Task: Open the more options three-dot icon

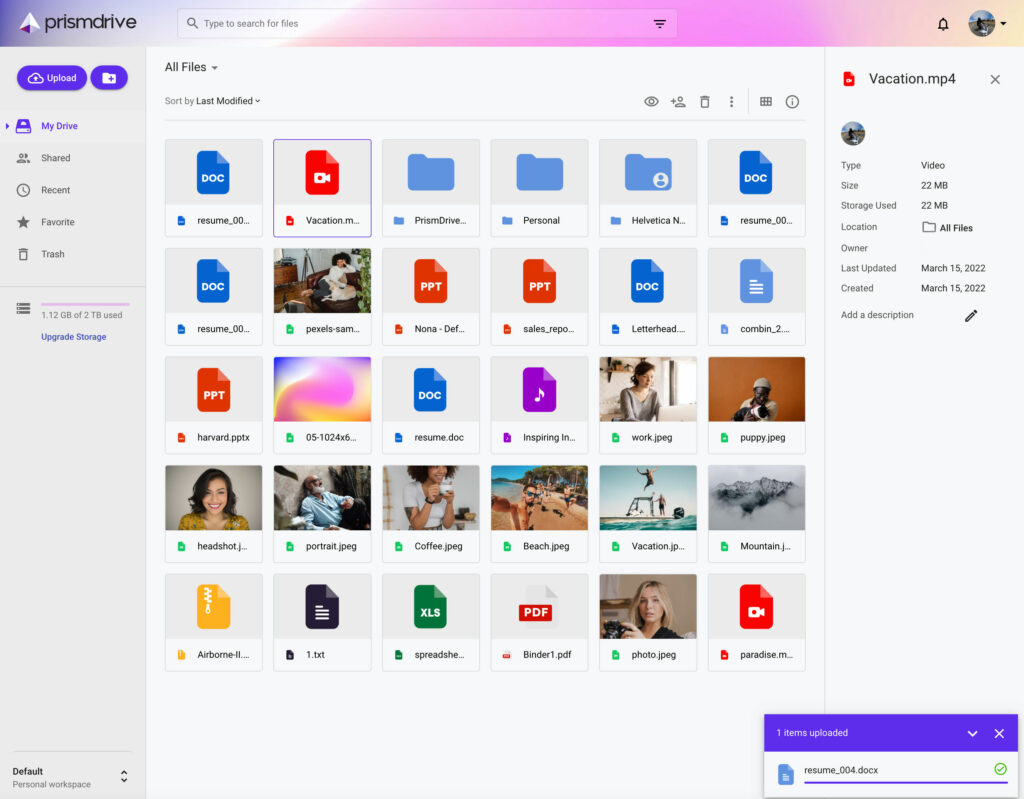Action: coord(732,101)
